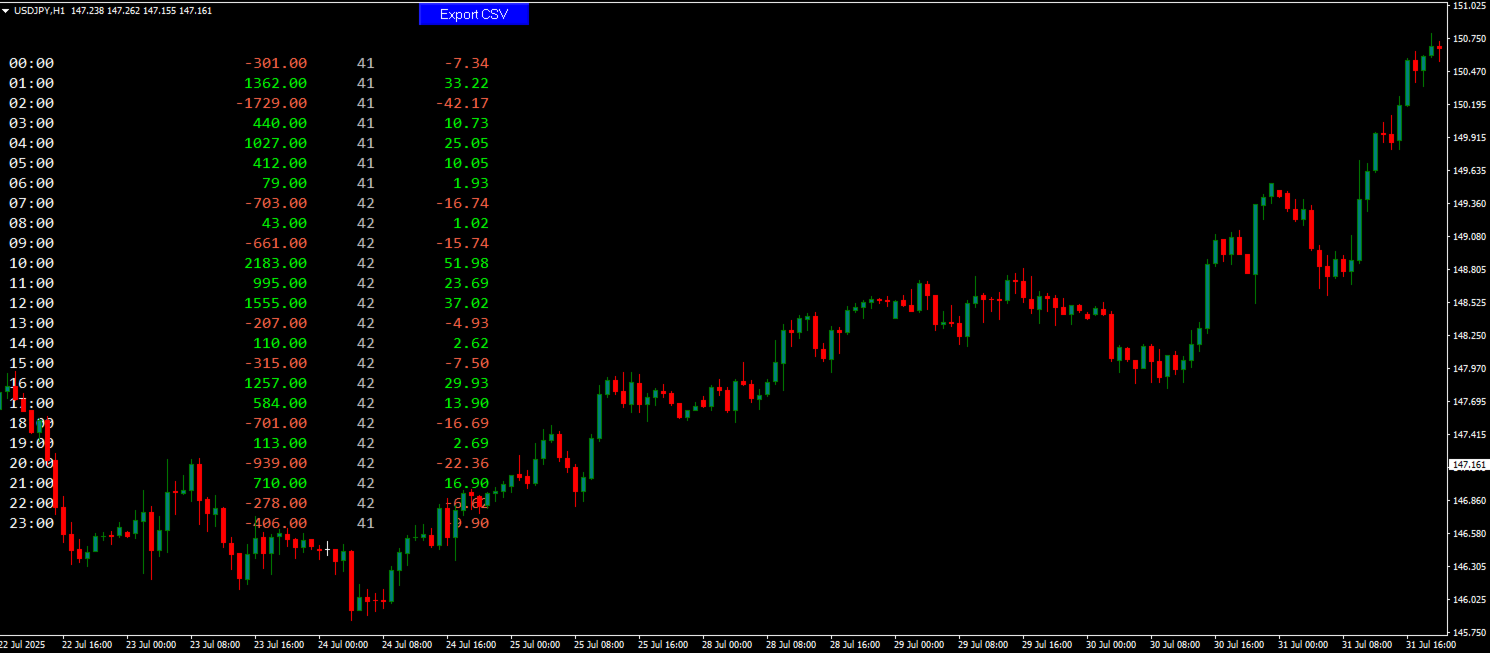This screenshot has height=653, width=1490.
Task: Click the average value 13.90
Action: click(467, 403)
